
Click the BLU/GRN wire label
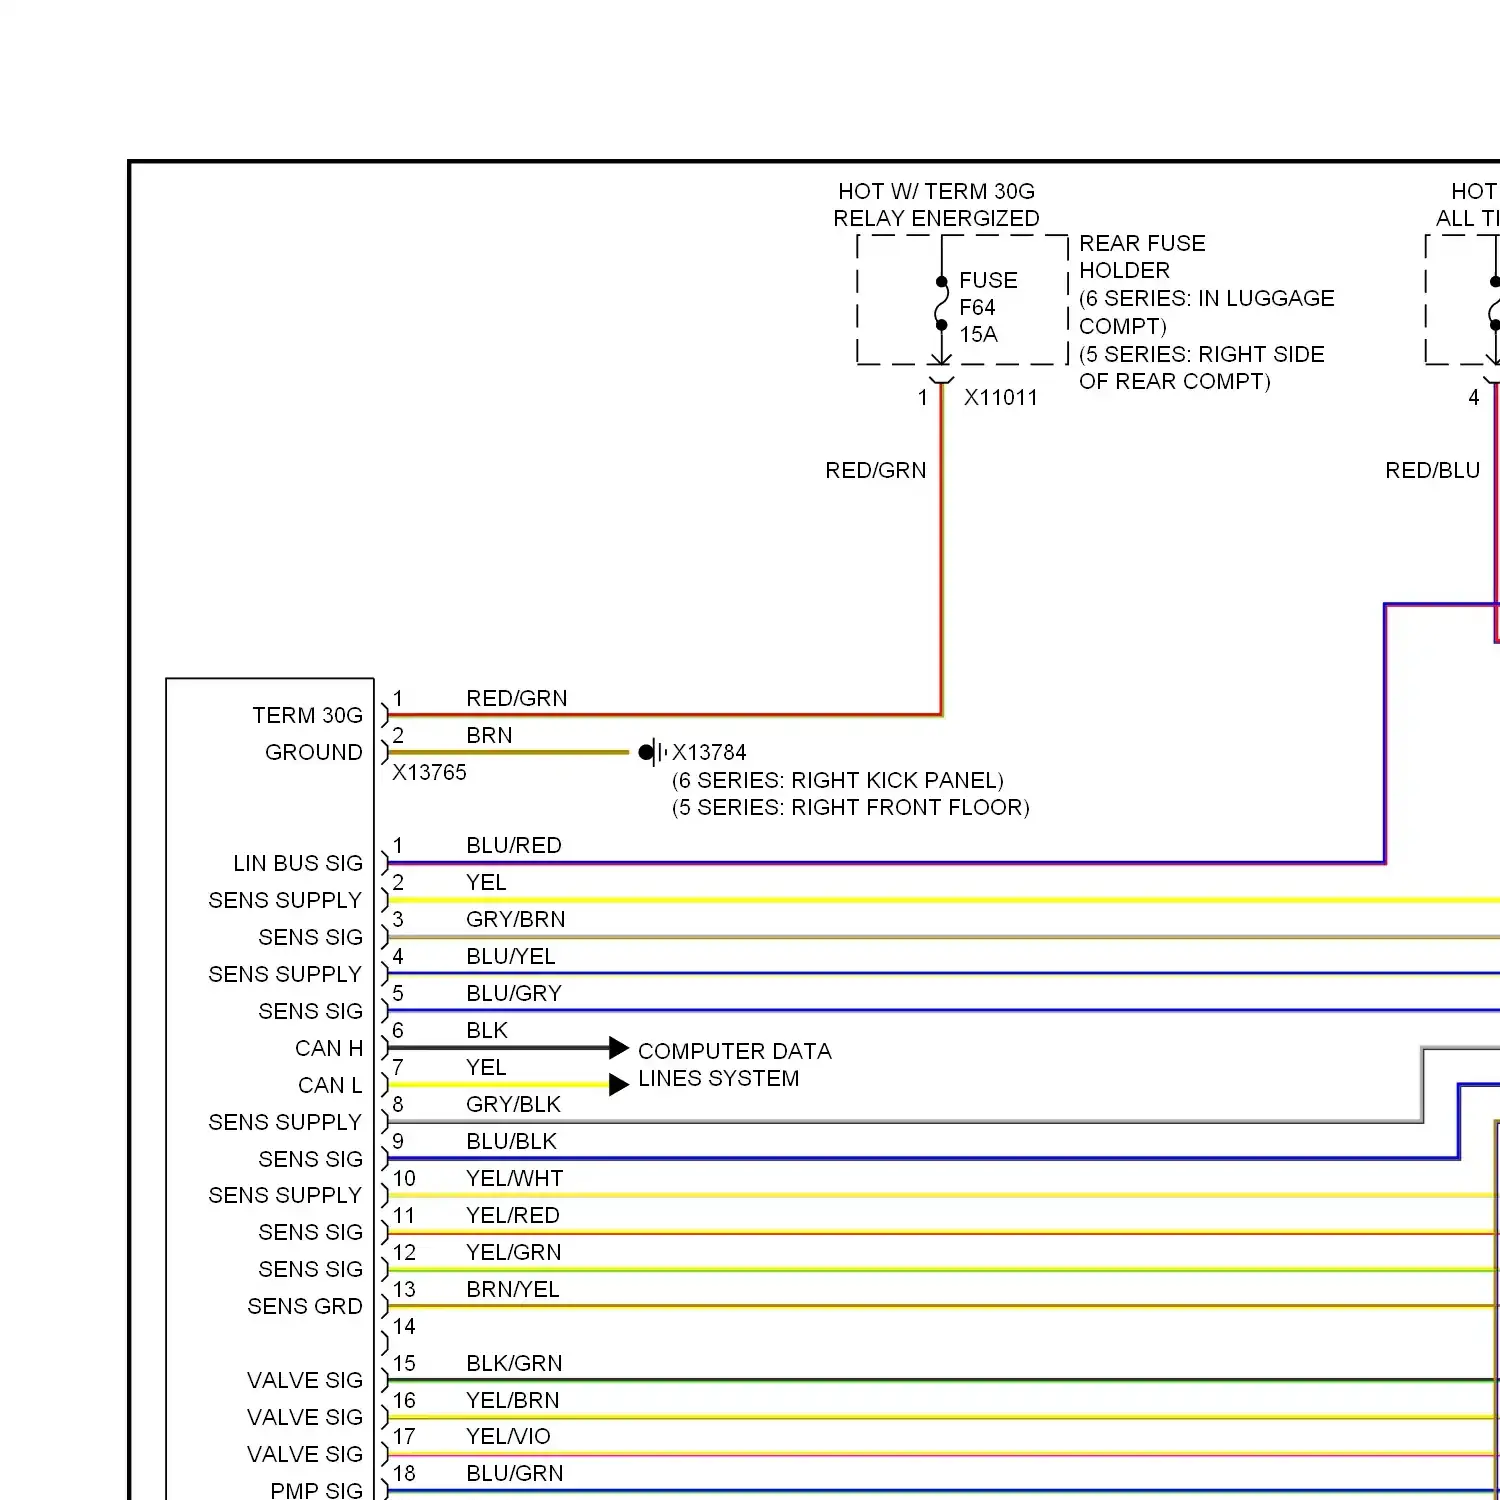514,1473
